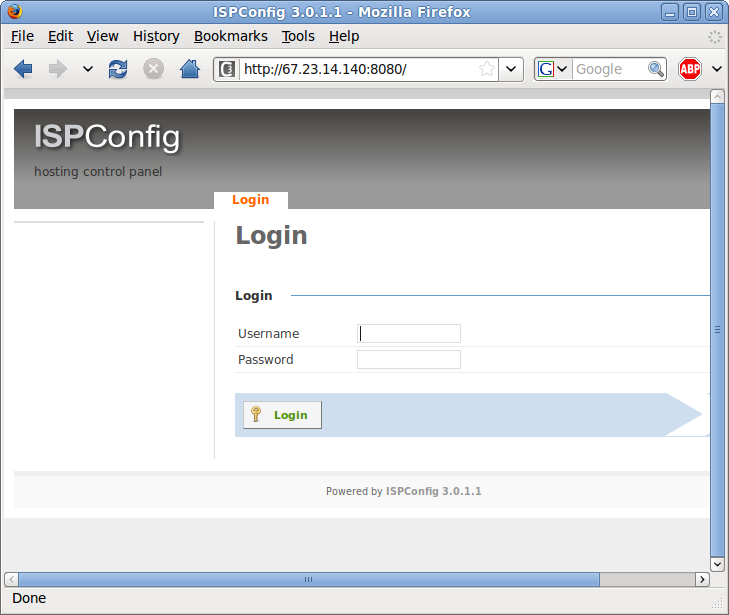Click the vertical scrollbar down arrow

tap(717, 564)
